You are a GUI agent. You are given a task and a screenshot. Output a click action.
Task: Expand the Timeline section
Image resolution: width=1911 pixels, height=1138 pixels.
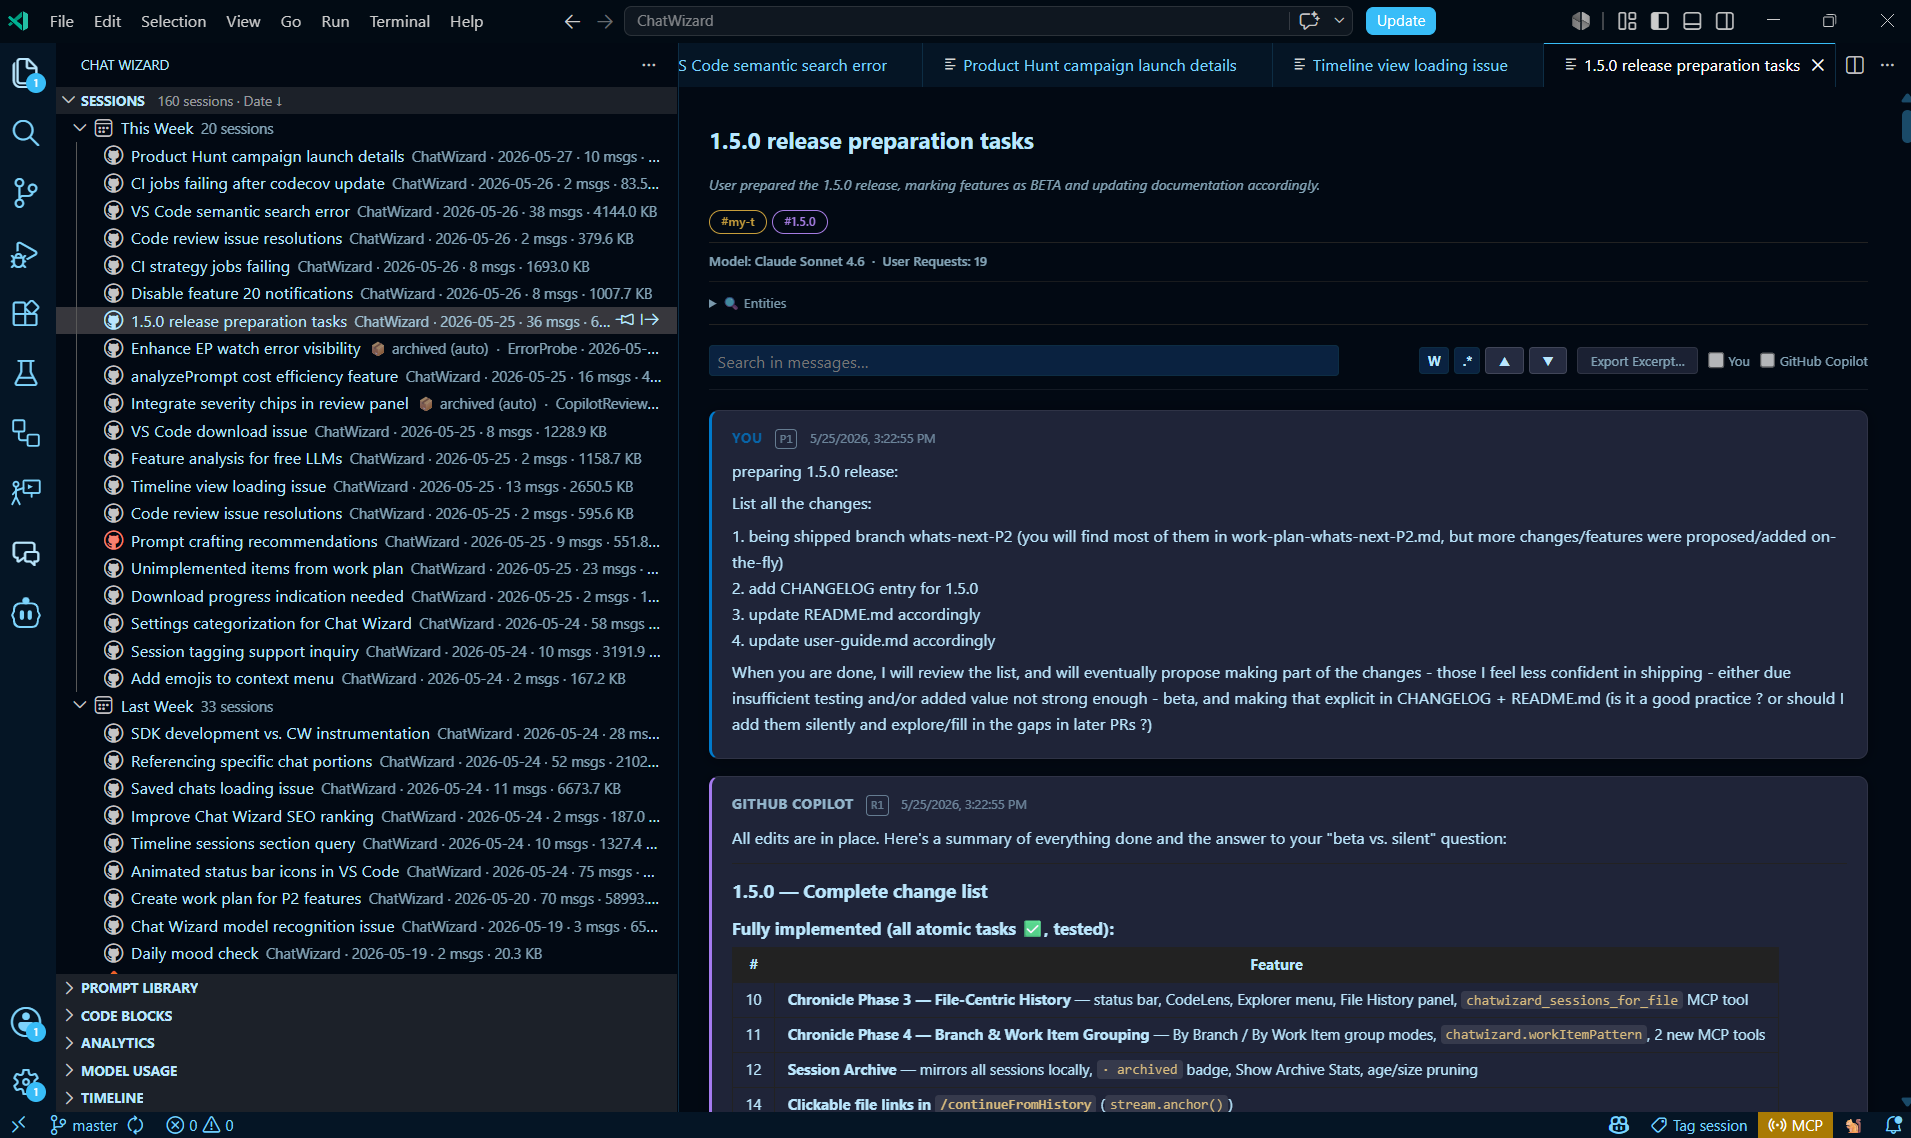112,1098
